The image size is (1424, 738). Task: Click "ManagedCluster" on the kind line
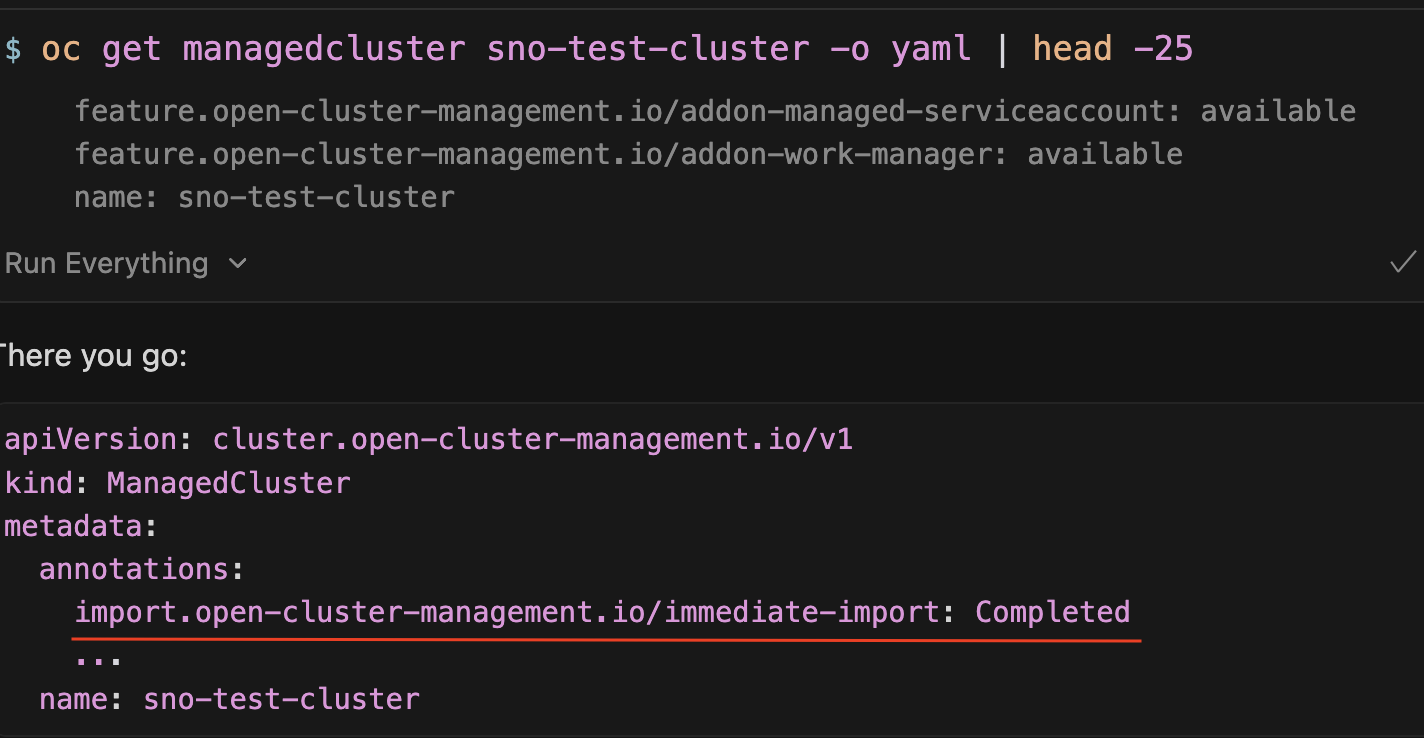tap(228, 483)
